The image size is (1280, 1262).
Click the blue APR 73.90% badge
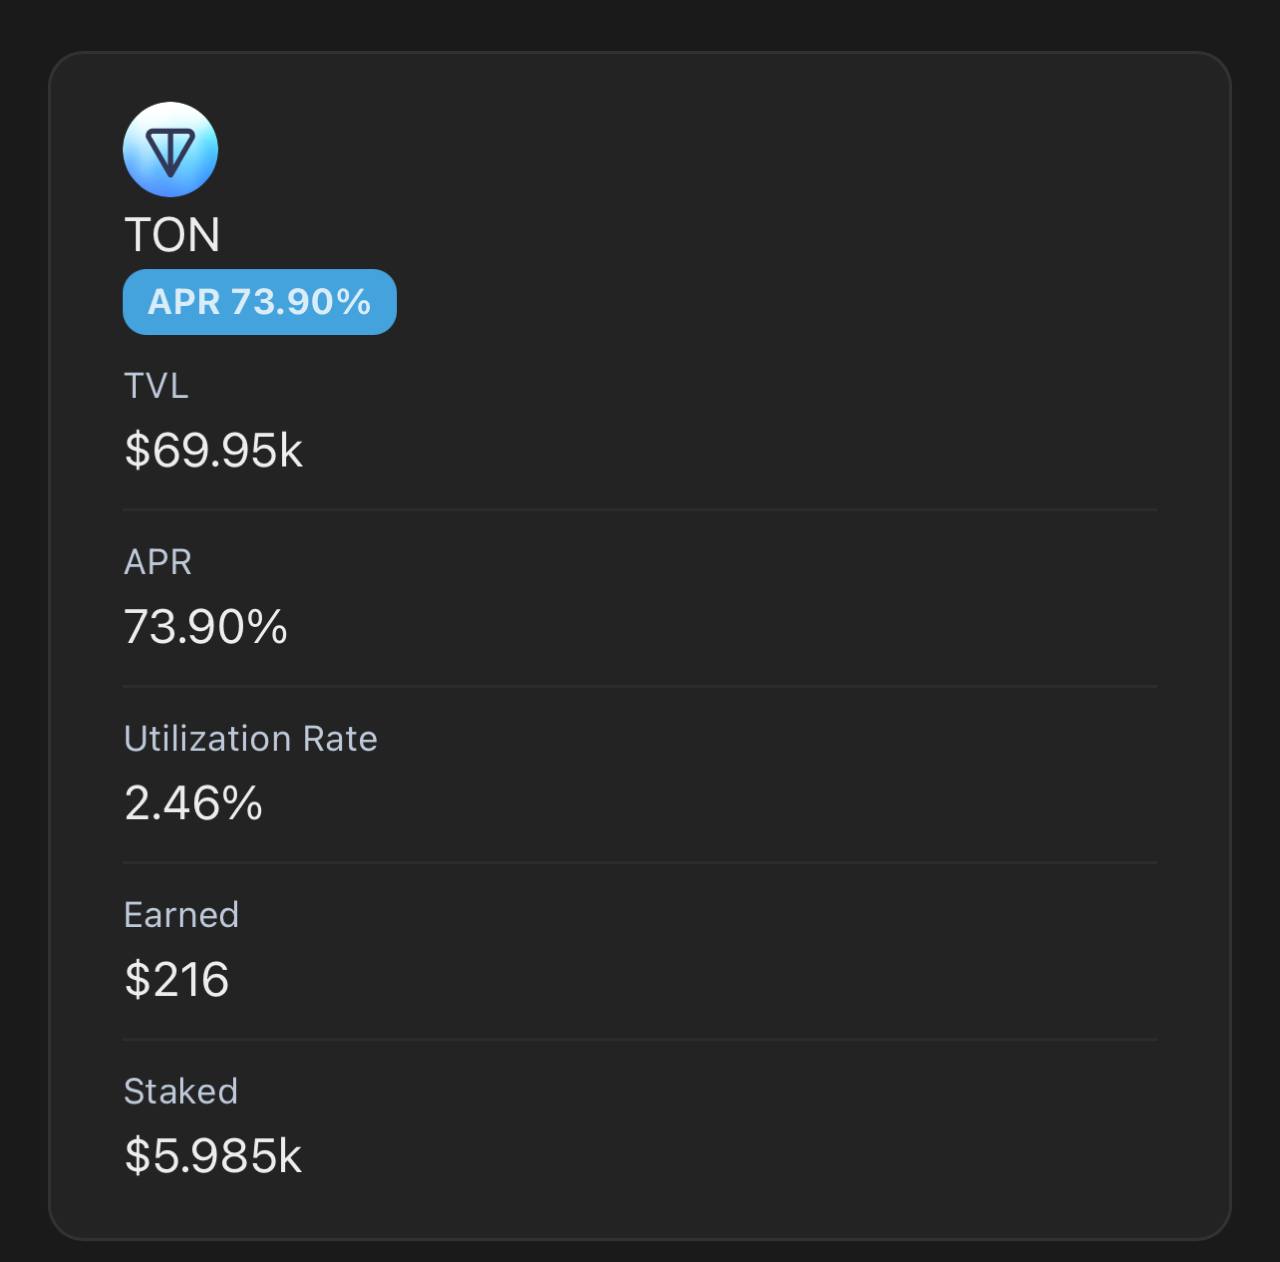(x=260, y=301)
